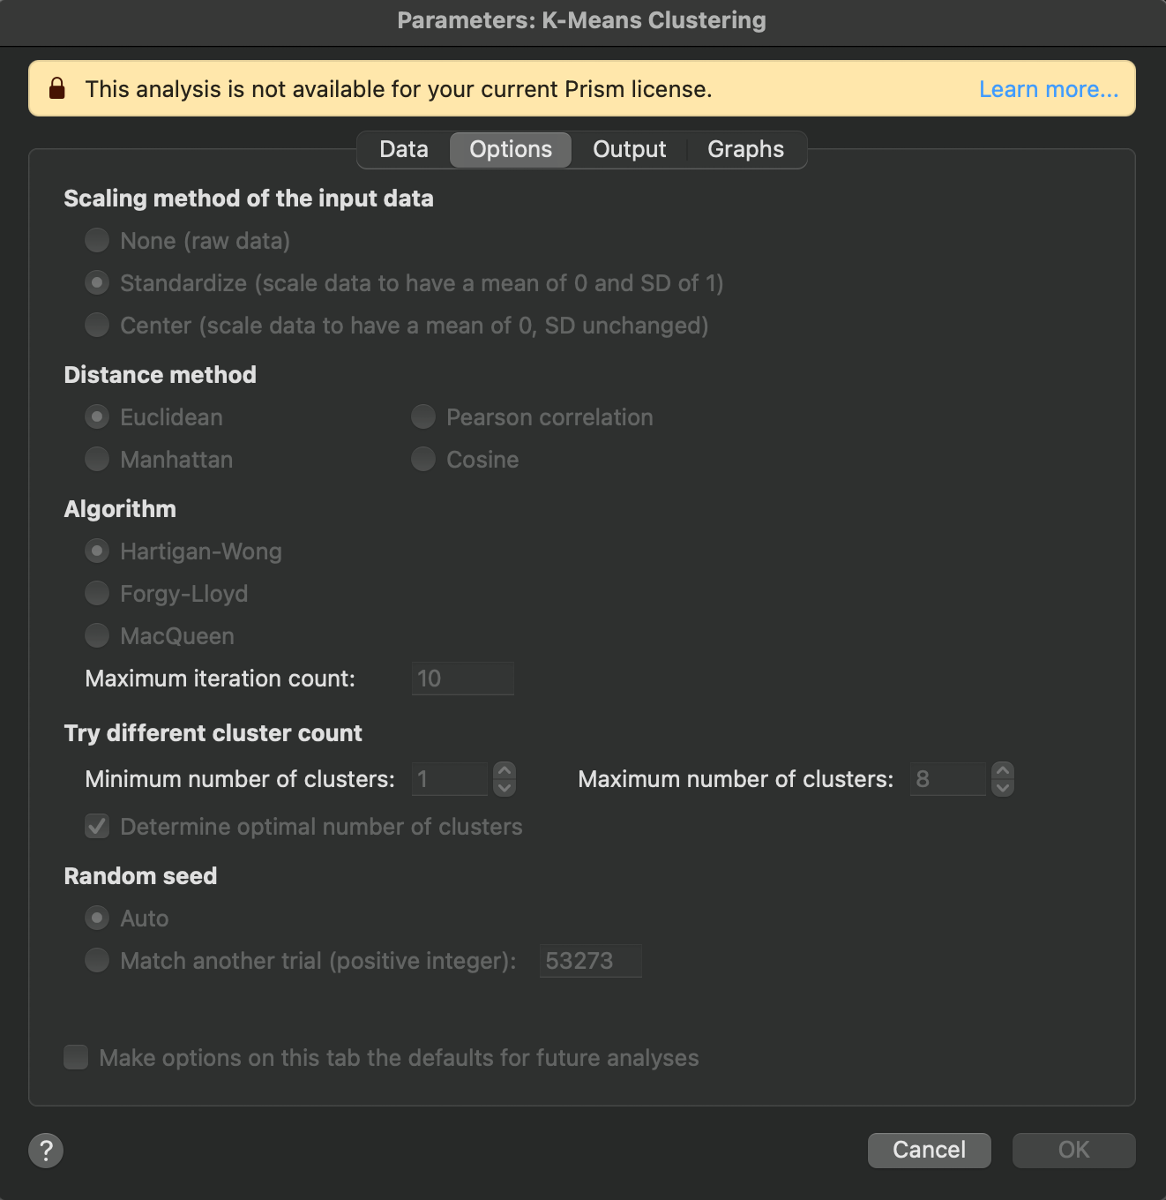
Task: Open the Learn more link
Action: pyautogui.click(x=1048, y=89)
